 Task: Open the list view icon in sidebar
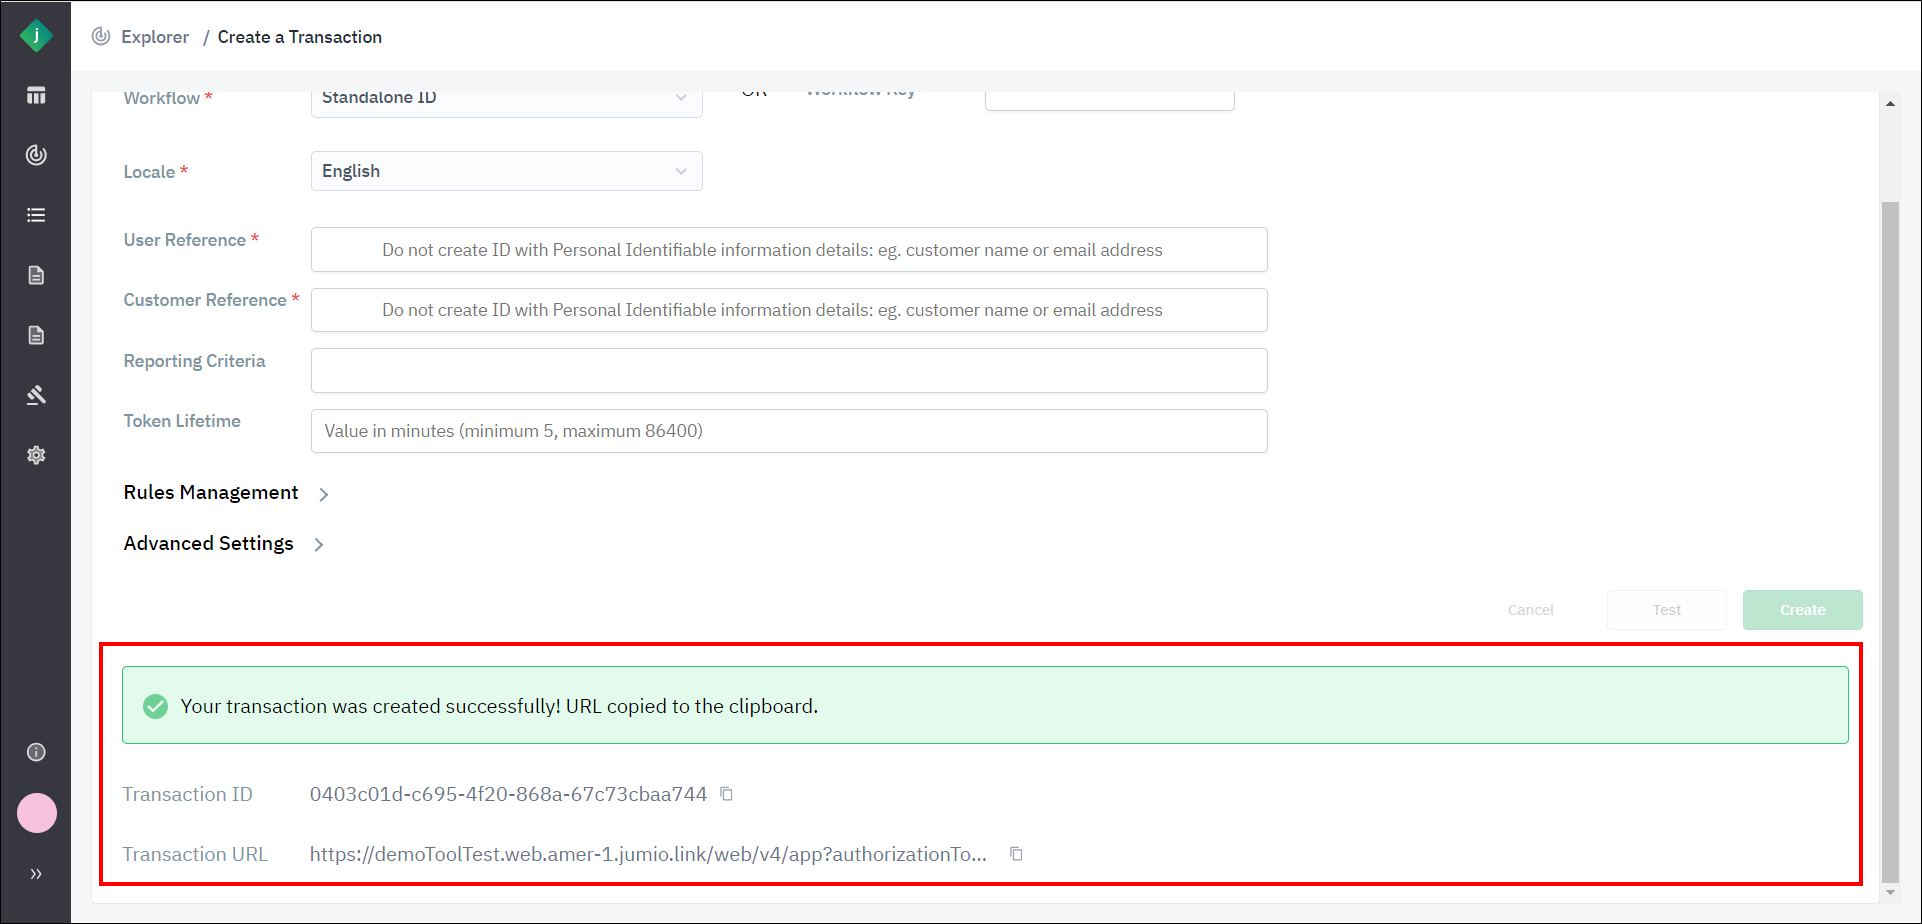(x=36, y=215)
